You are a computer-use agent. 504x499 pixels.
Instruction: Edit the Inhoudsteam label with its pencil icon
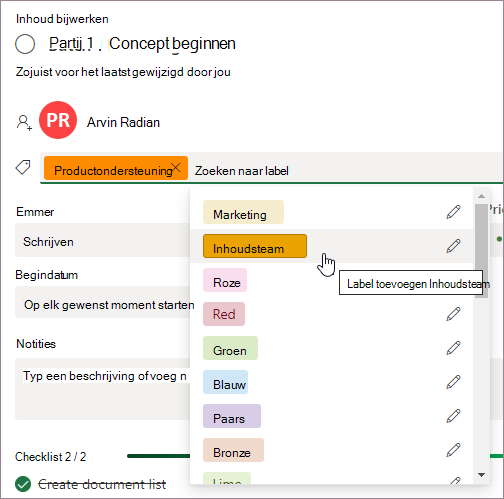point(453,246)
